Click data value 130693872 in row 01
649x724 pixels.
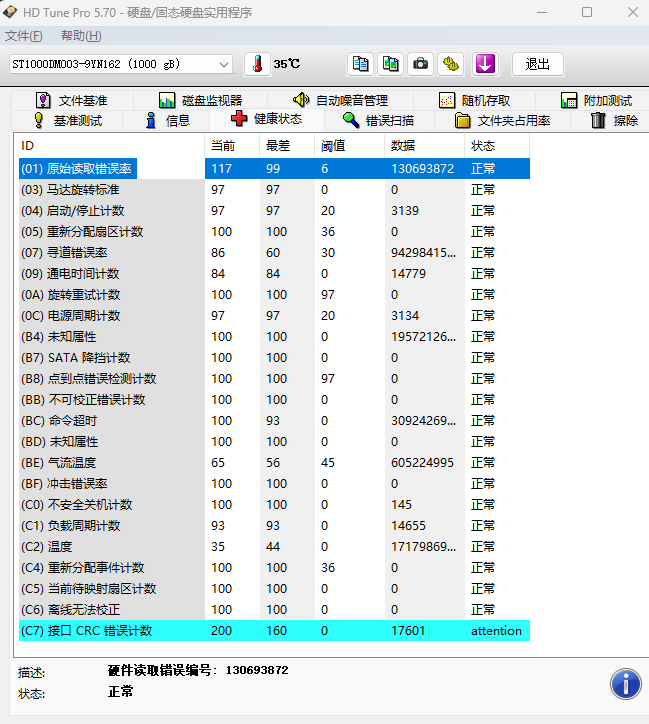[422, 169]
